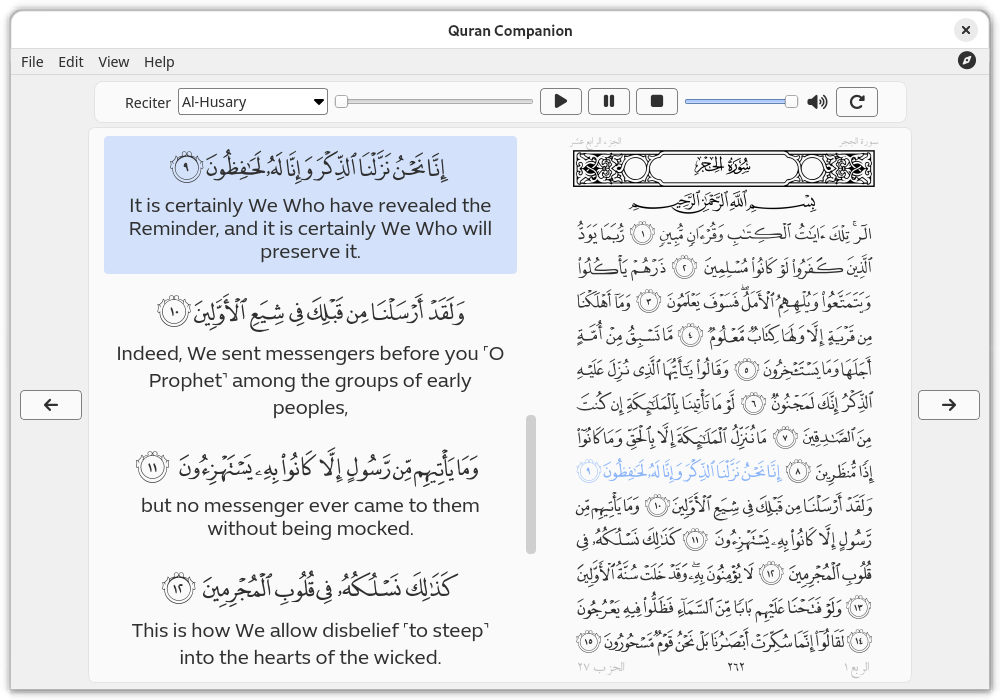
Task: Play the current recitation
Action: [x=561, y=101]
